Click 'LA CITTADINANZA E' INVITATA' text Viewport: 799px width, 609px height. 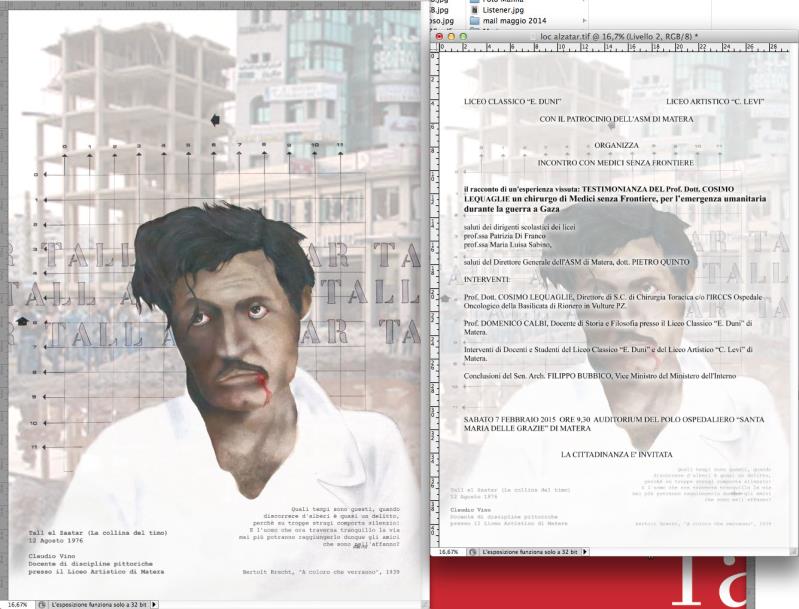617,454
